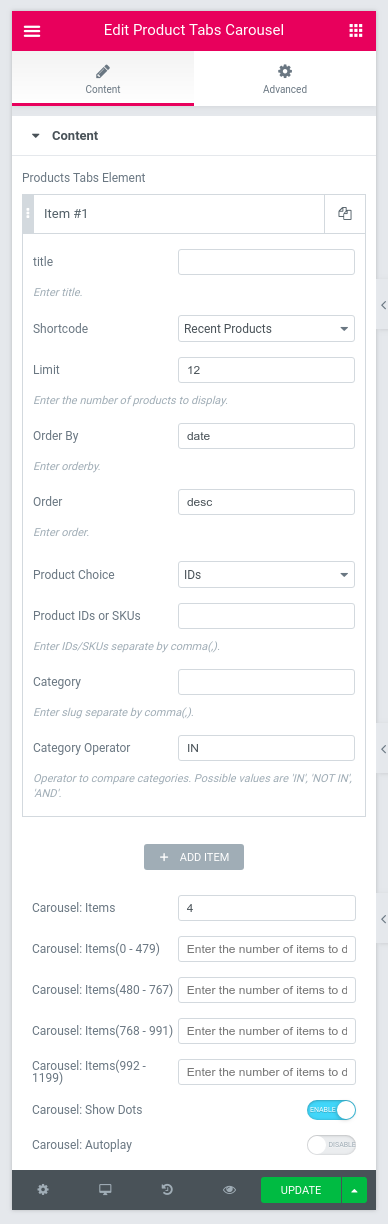388x1224 pixels.
Task: Open the Shortcode Recent Products dropdown
Action: pos(266,328)
